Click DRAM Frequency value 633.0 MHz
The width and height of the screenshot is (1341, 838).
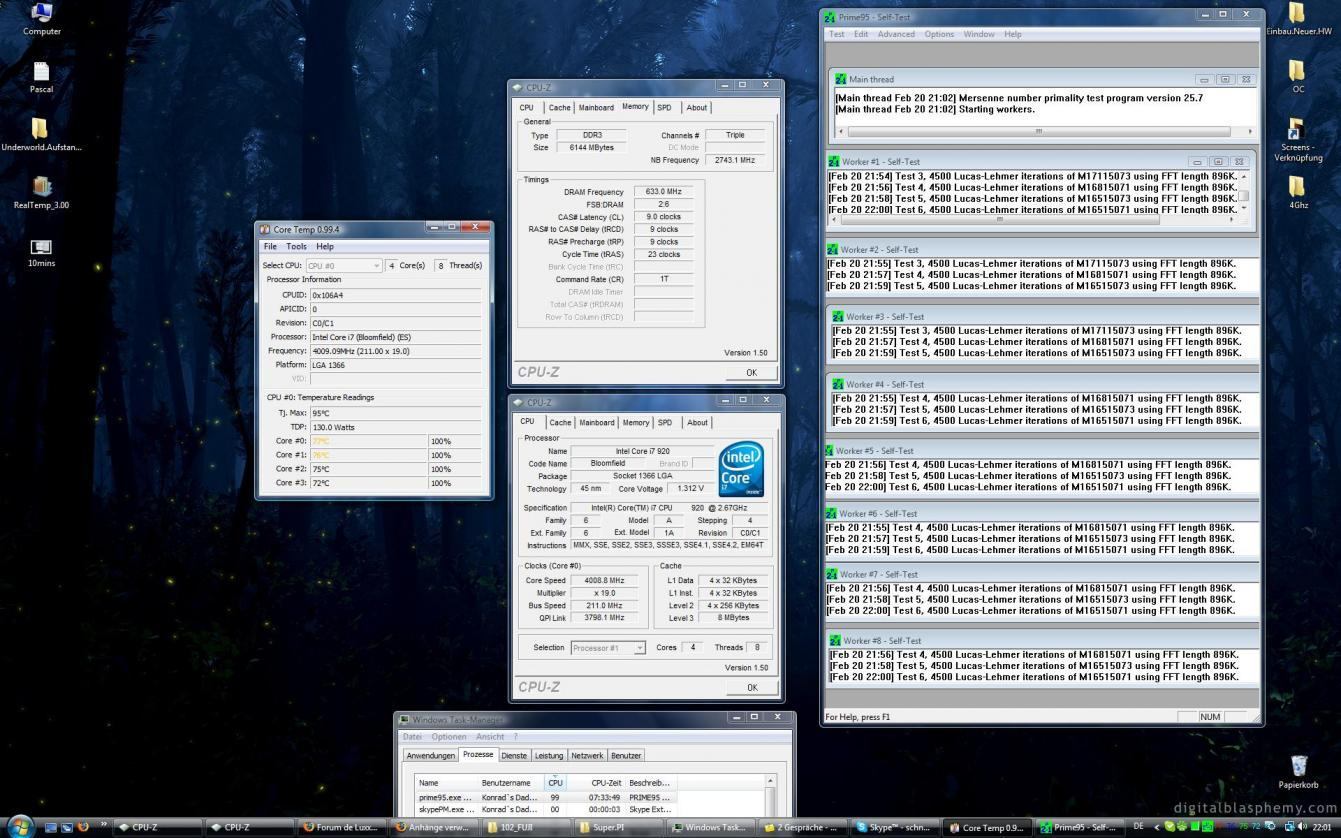(663, 192)
